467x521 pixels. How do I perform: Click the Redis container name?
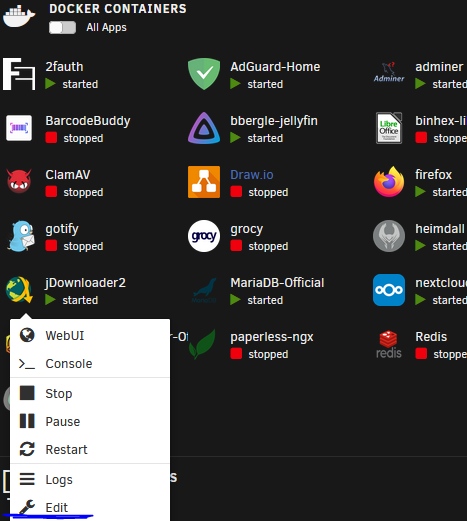click(431, 337)
